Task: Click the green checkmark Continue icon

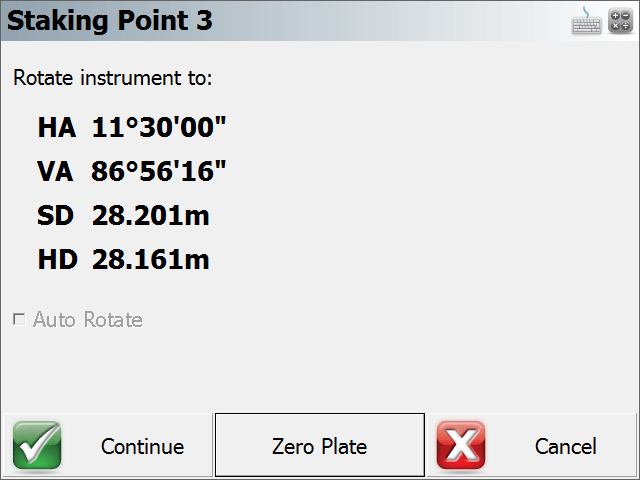Action: pyautogui.click(x=37, y=445)
